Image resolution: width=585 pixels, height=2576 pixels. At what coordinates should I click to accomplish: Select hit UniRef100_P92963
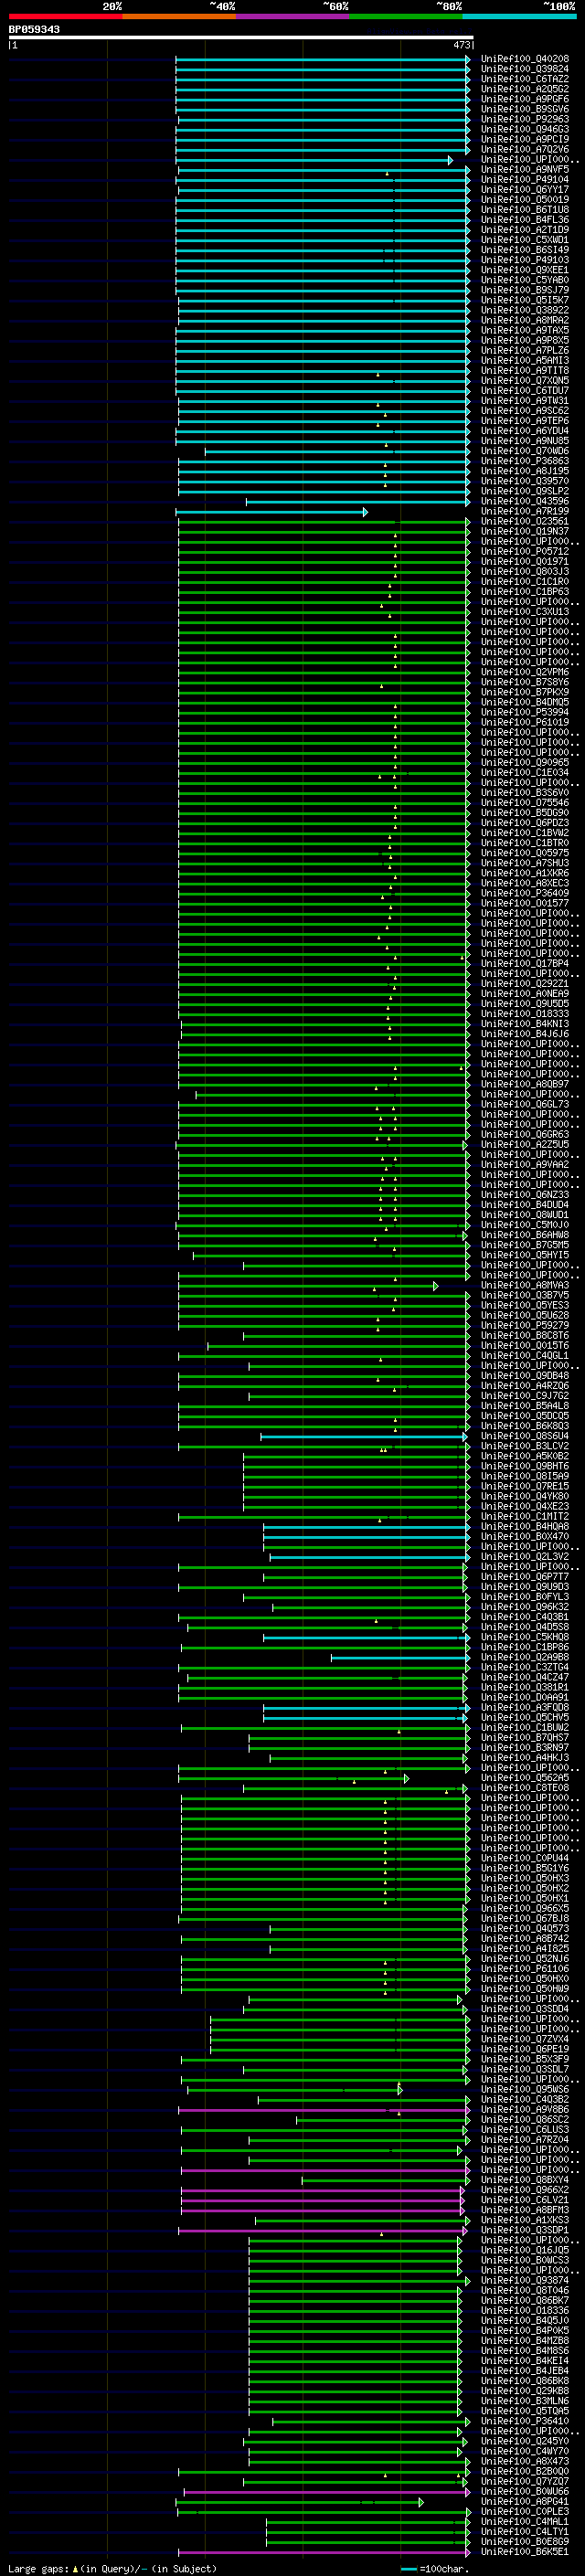click(x=525, y=119)
